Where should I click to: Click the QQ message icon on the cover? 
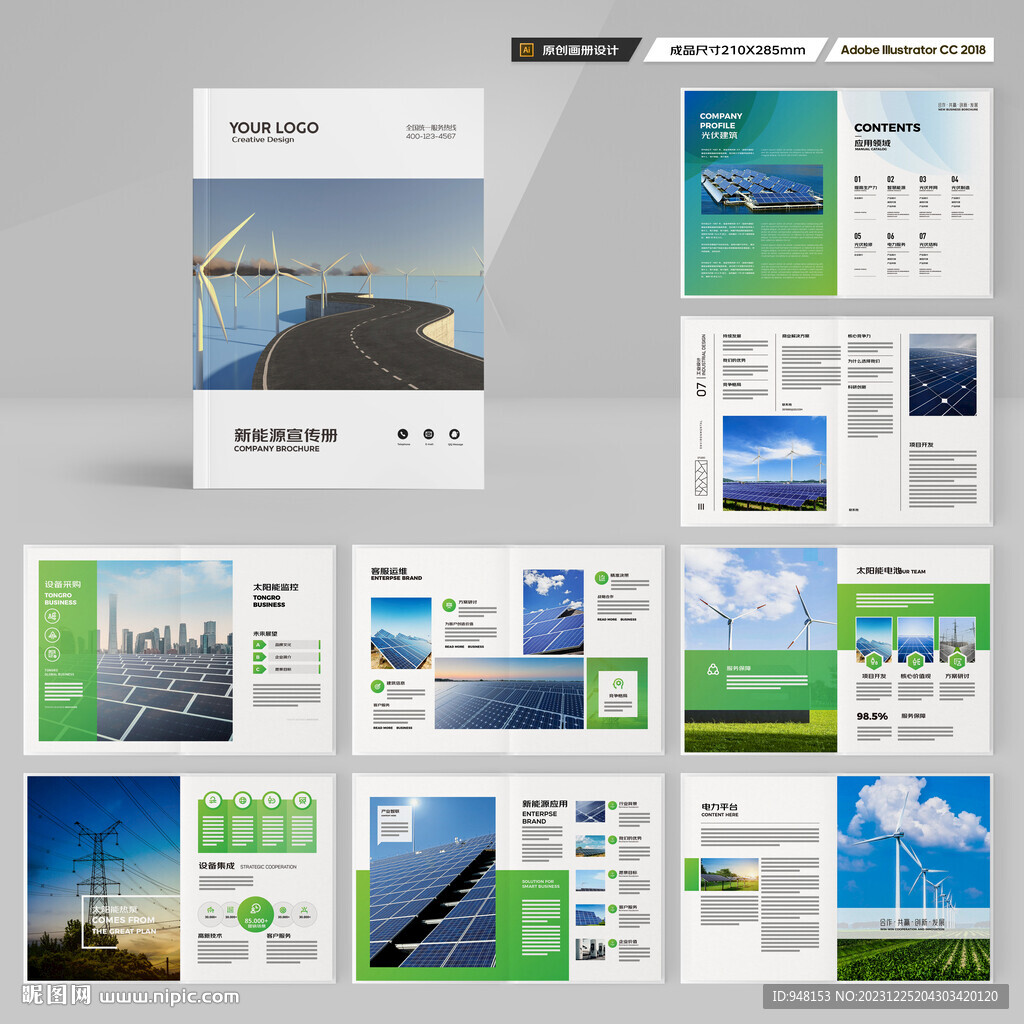[x=455, y=434]
